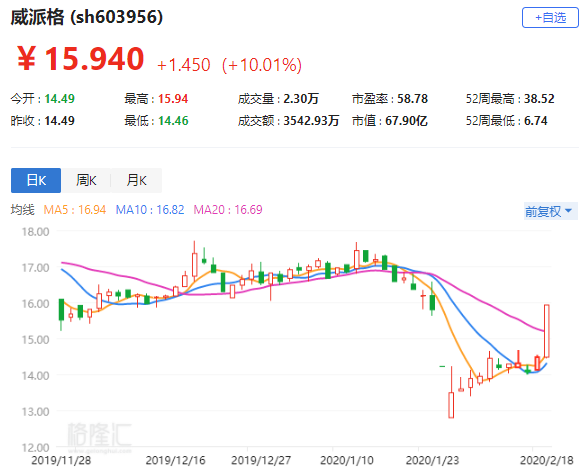Open the 前复权 adjustment dropdown

tap(550, 211)
